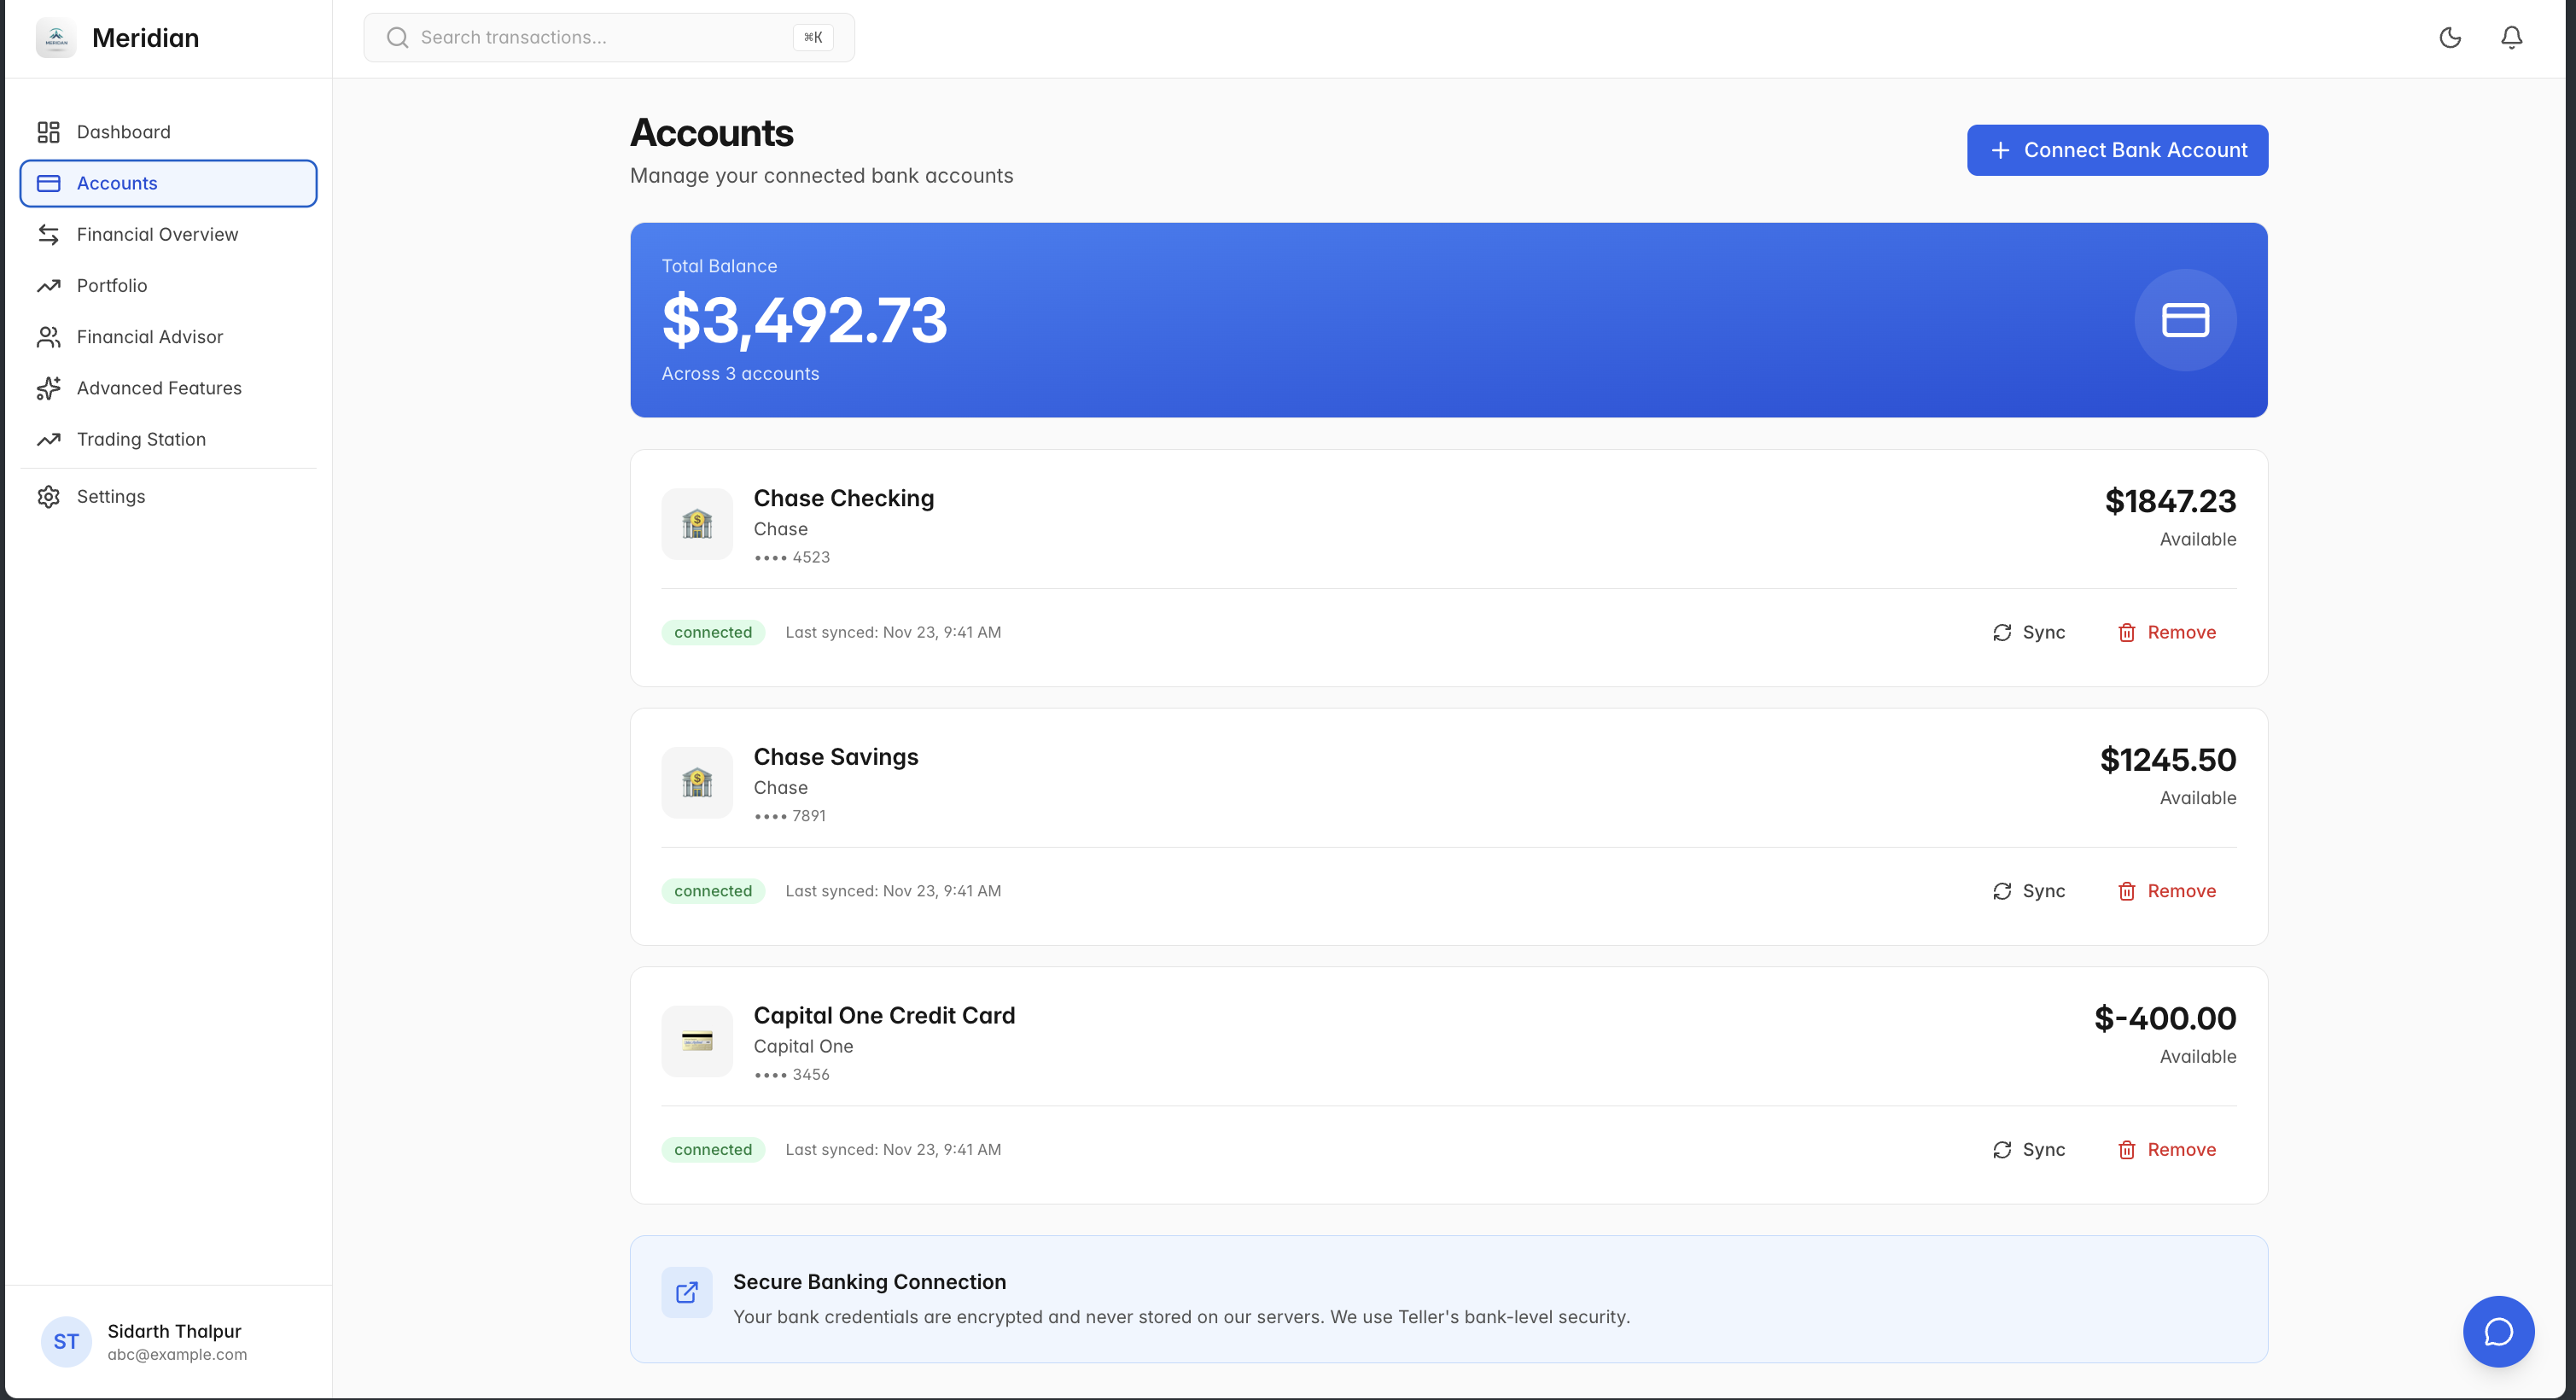
Task: Remove the Capital One Credit Card
Action: point(2166,1149)
